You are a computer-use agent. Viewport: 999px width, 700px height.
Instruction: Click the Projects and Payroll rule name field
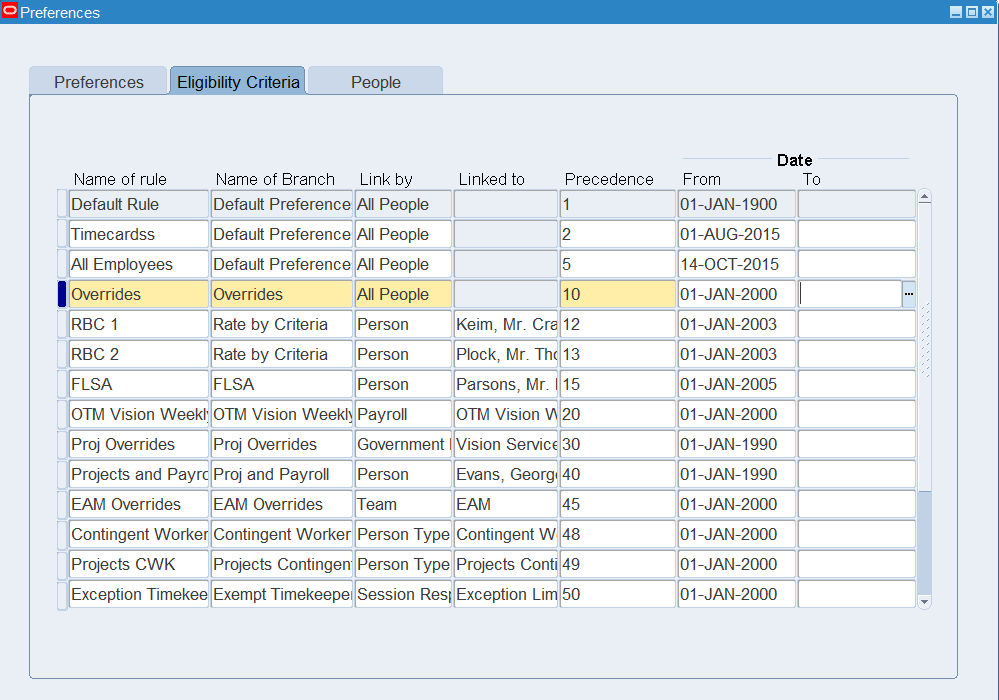tap(139, 474)
